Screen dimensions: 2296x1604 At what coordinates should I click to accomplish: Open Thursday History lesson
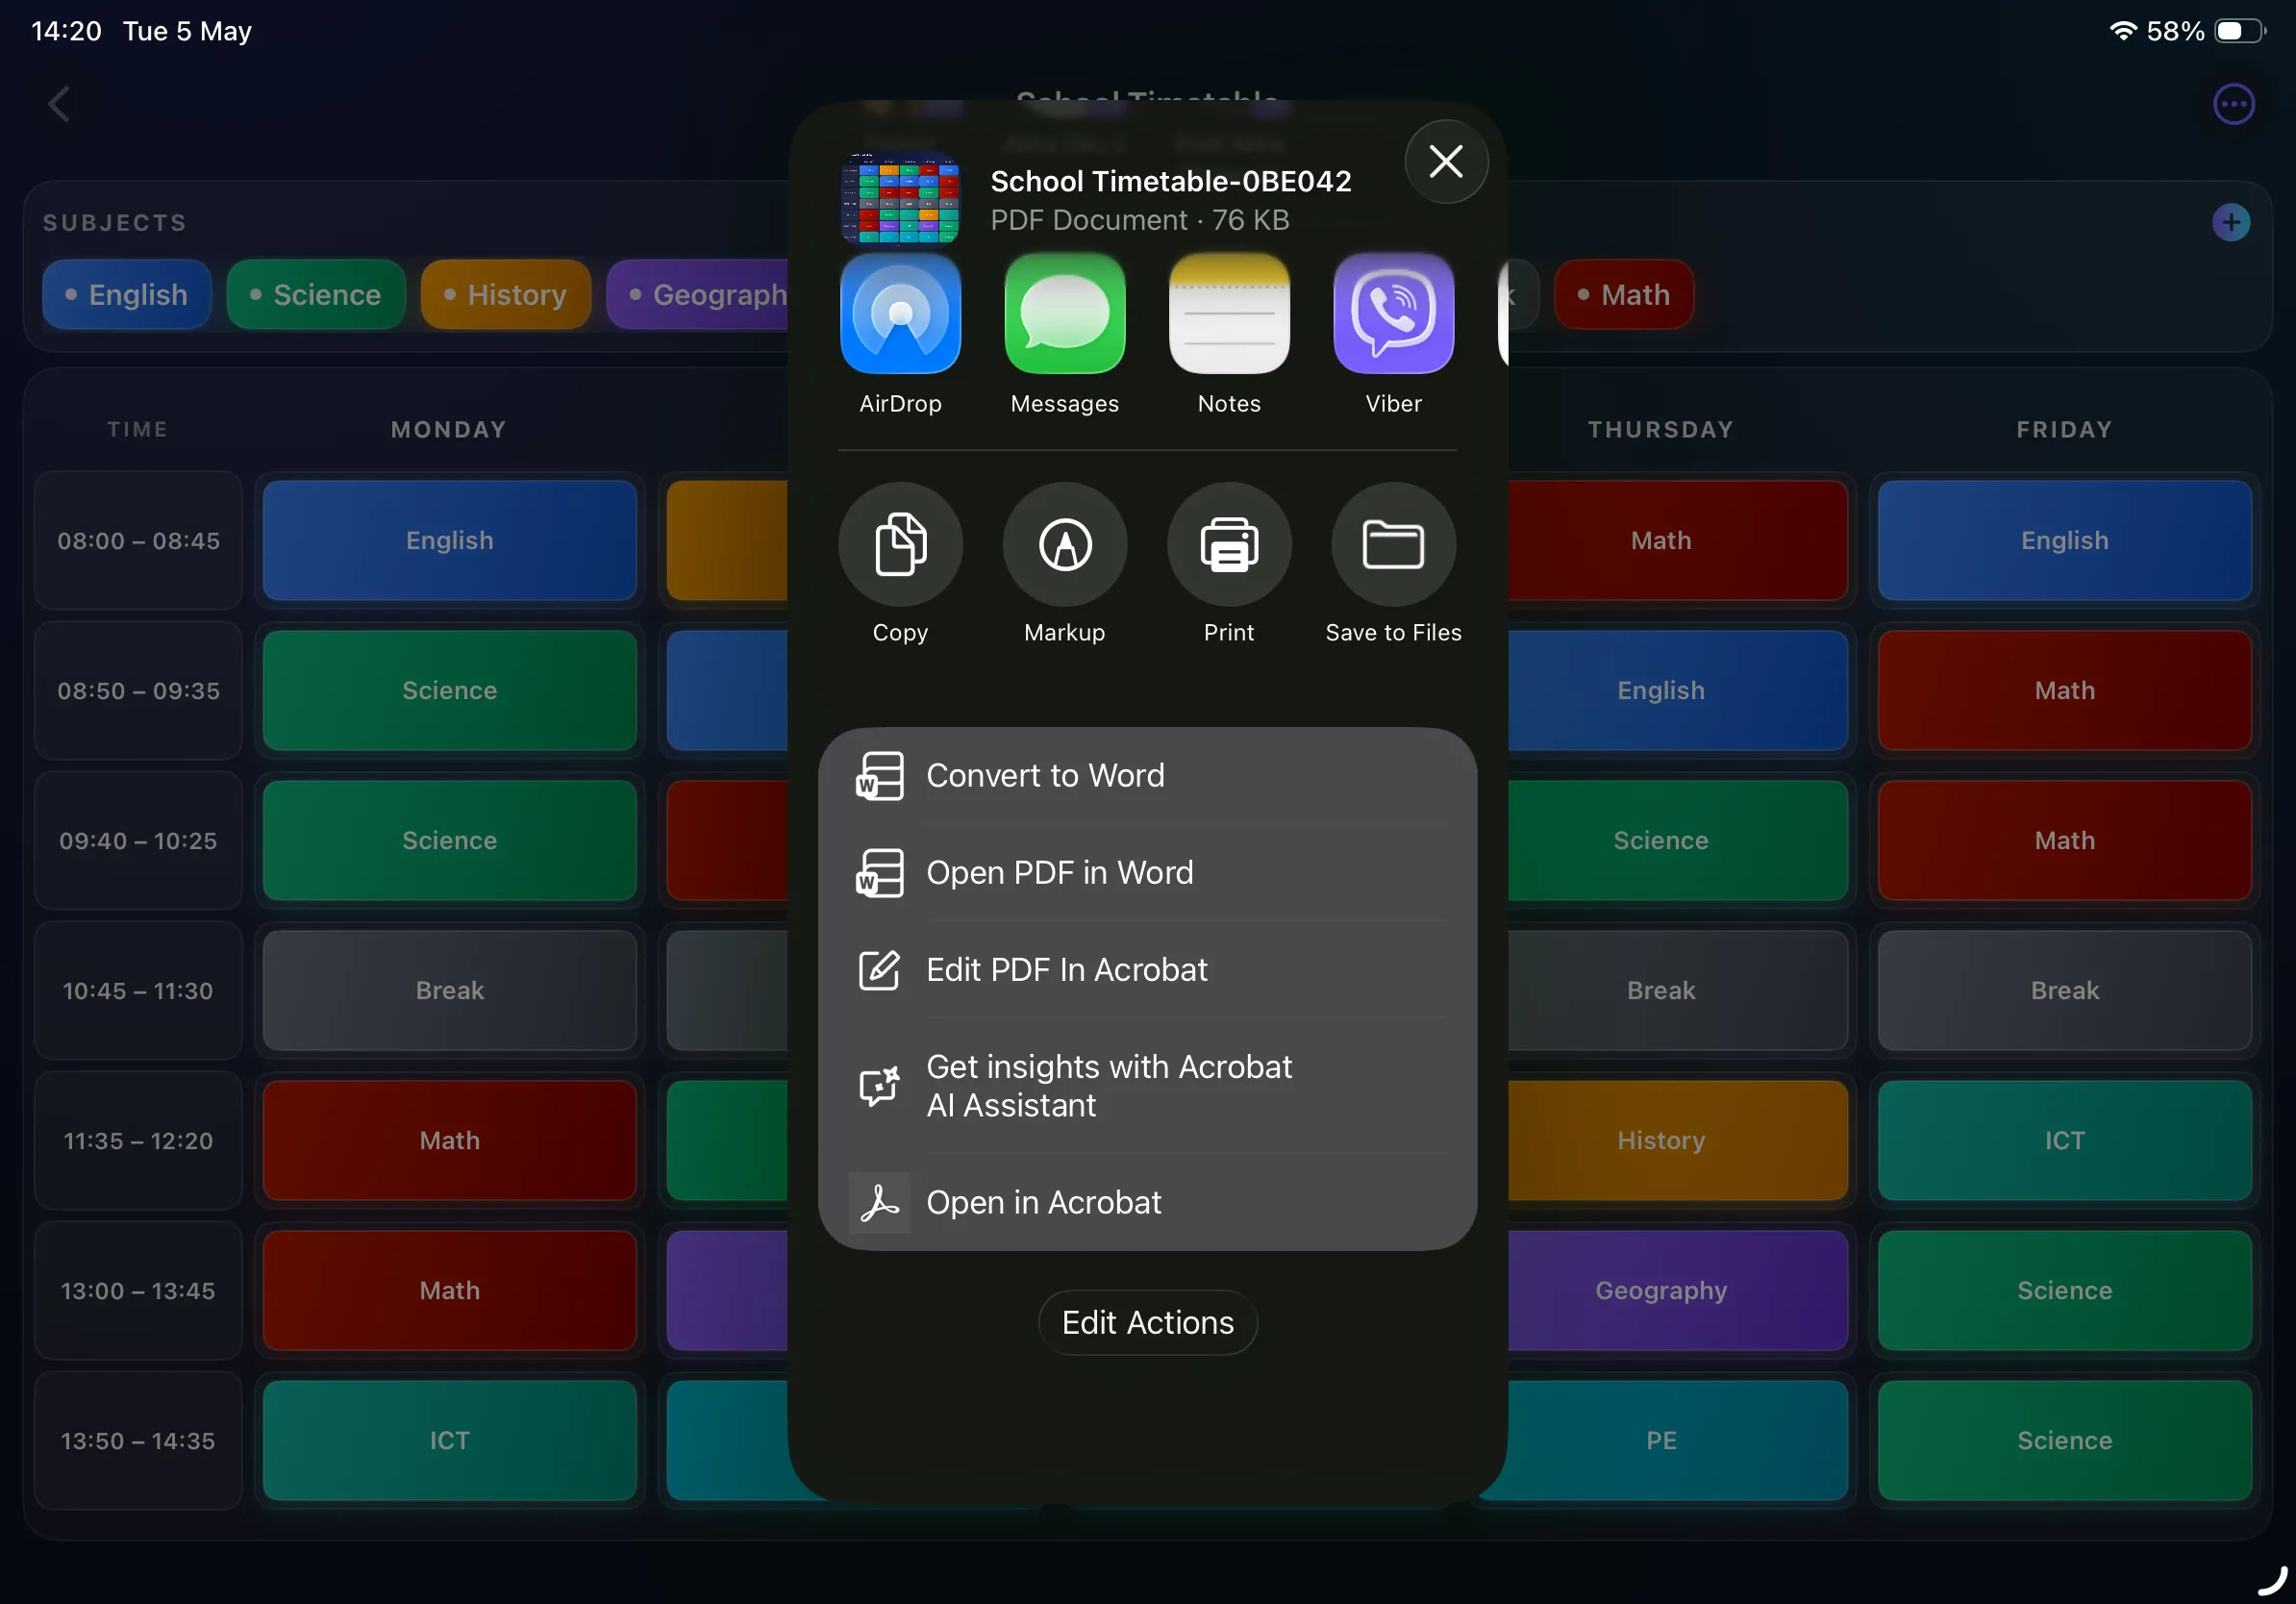point(1677,1141)
